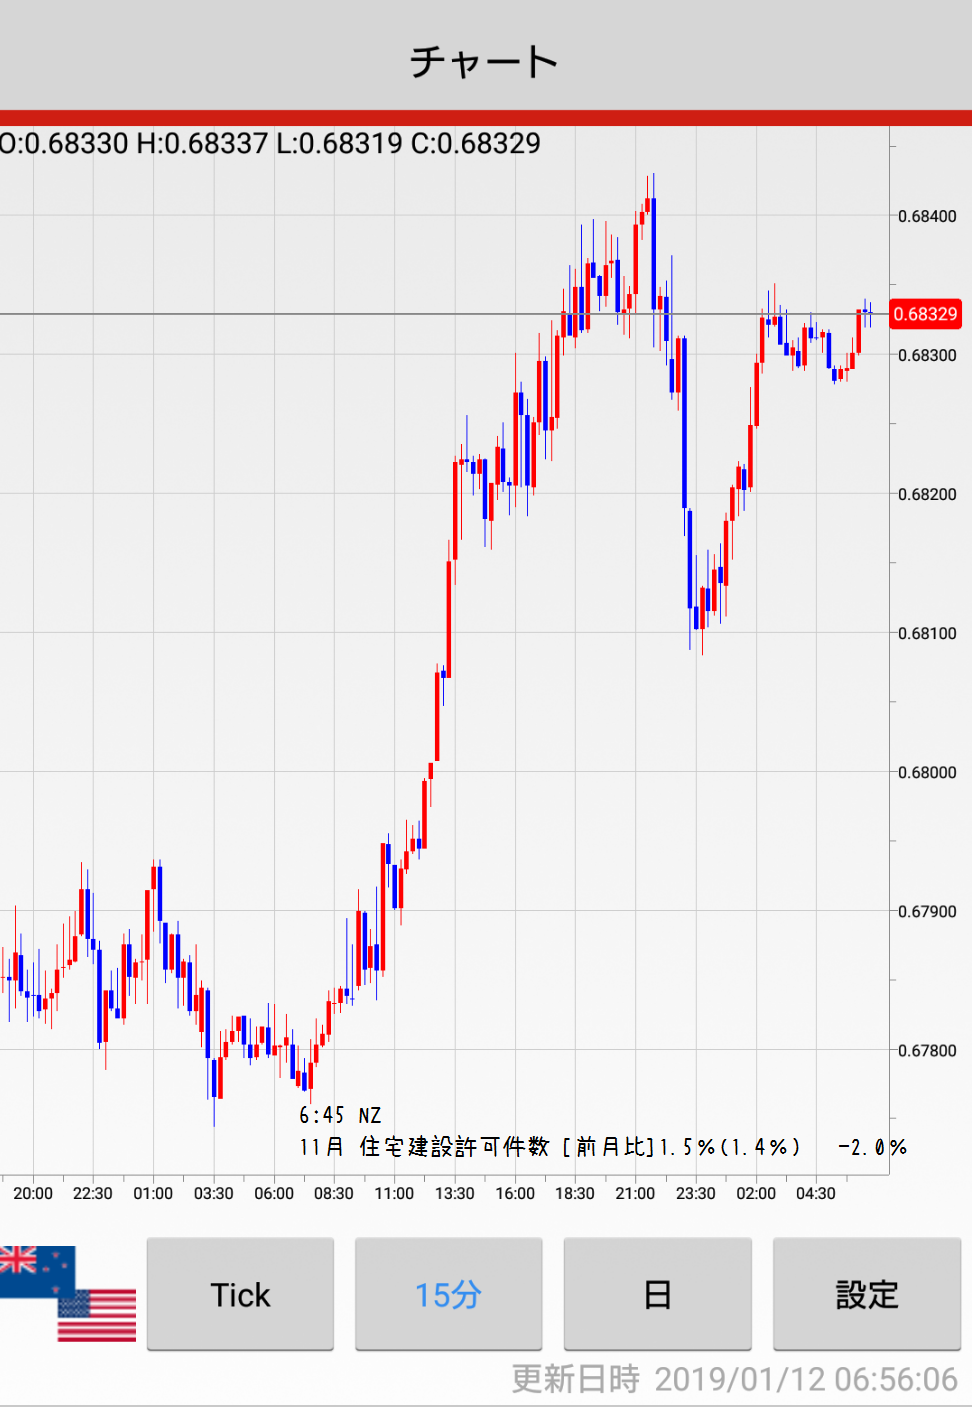Click the 0.68400 price axis label

click(927, 216)
